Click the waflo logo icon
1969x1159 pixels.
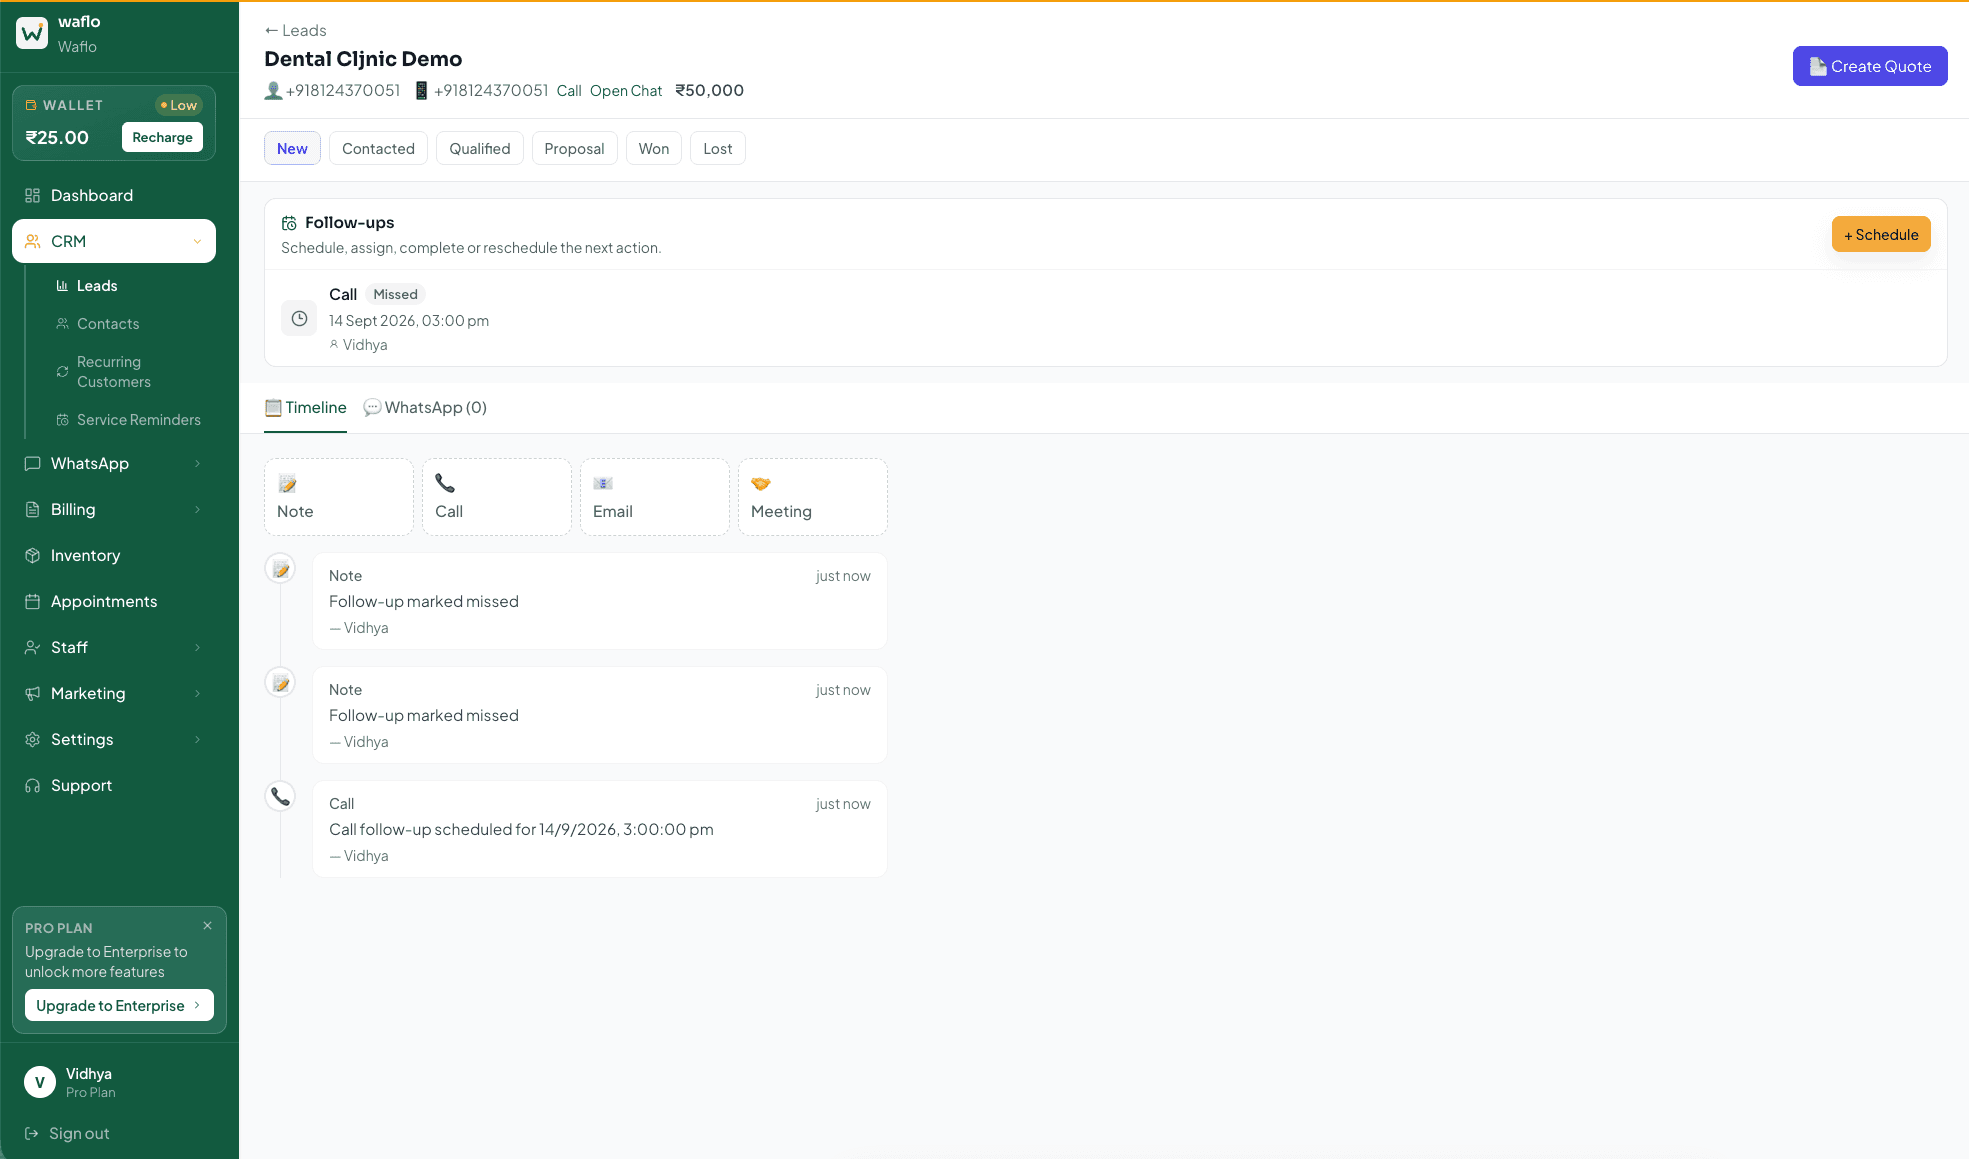tap(32, 33)
